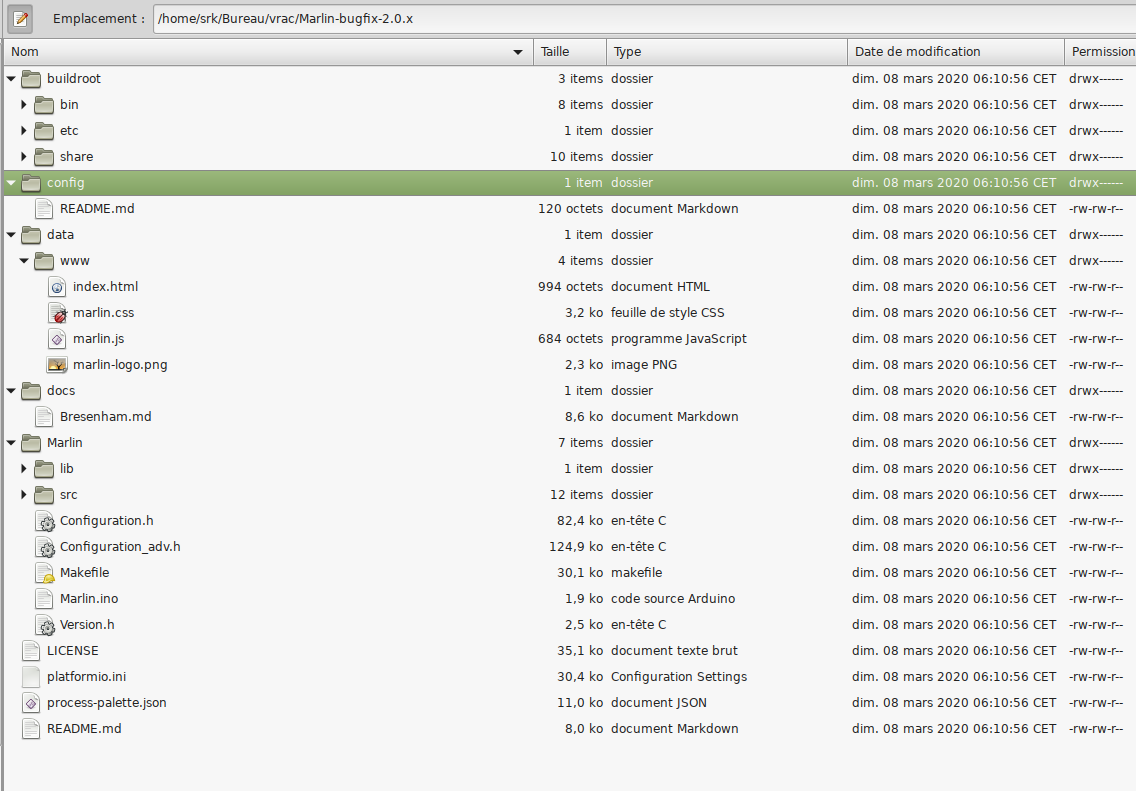The width and height of the screenshot is (1136, 791).
Task: Click the src folder icon
Action: click(44, 495)
